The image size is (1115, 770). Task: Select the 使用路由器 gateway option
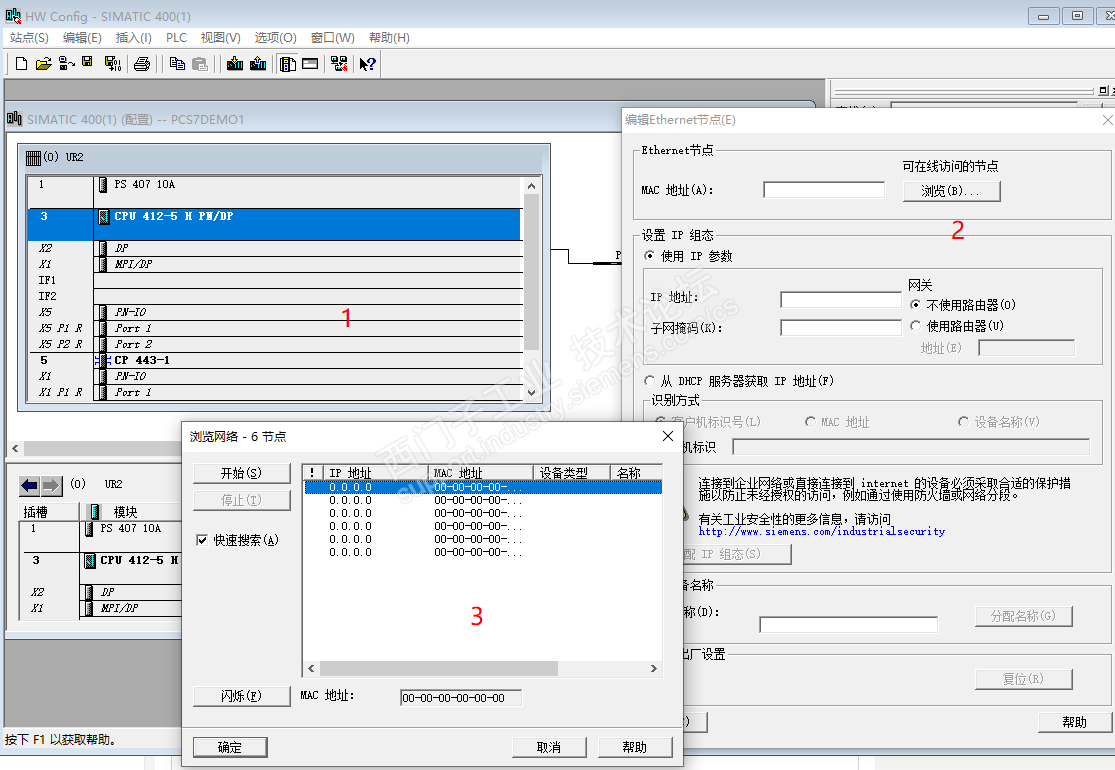915,326
